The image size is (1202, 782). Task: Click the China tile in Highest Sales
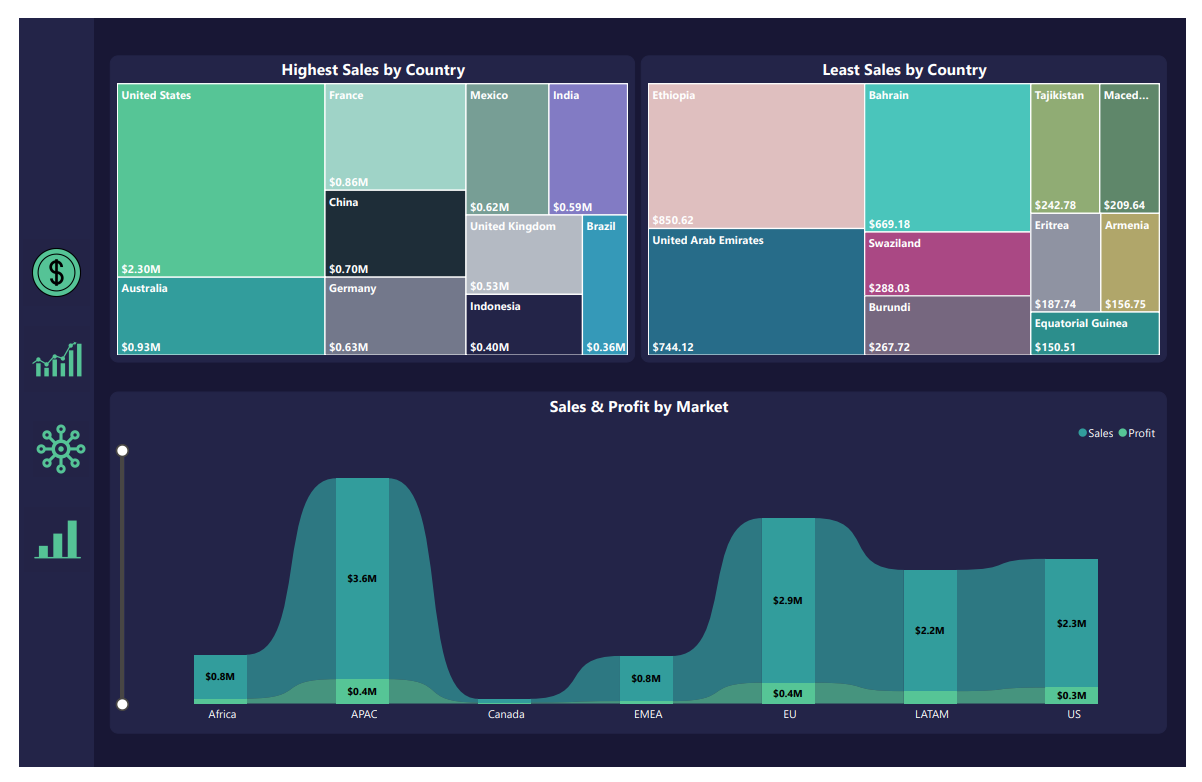point(394,233)
